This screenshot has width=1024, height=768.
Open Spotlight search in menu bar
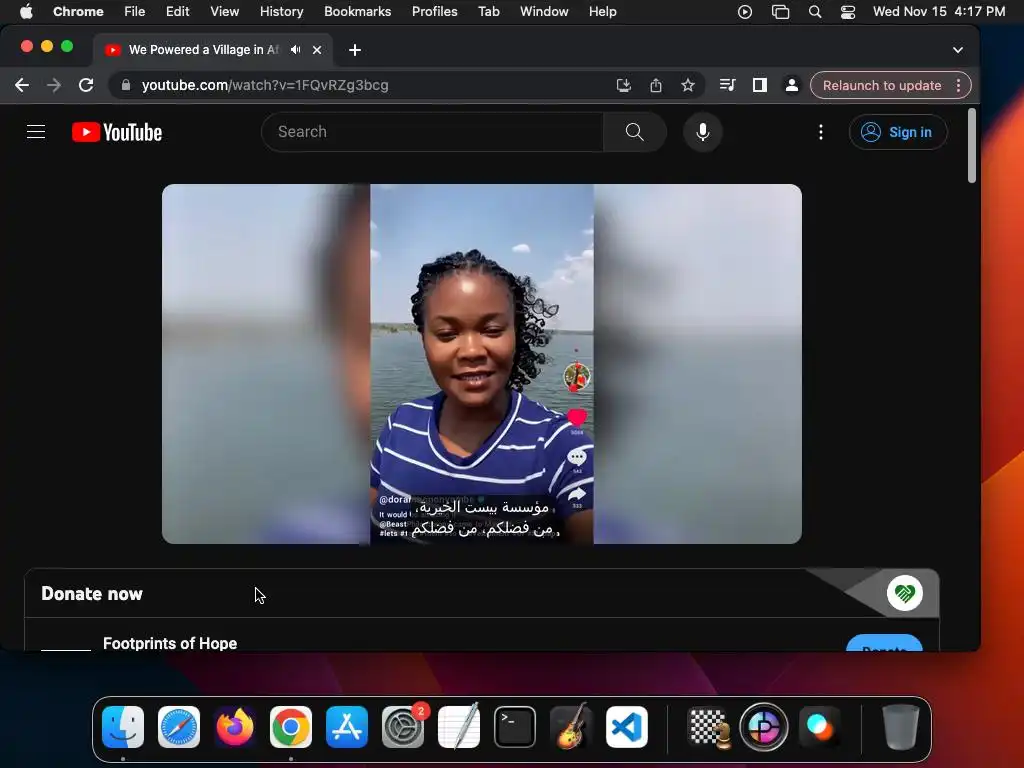click(814, 12)
